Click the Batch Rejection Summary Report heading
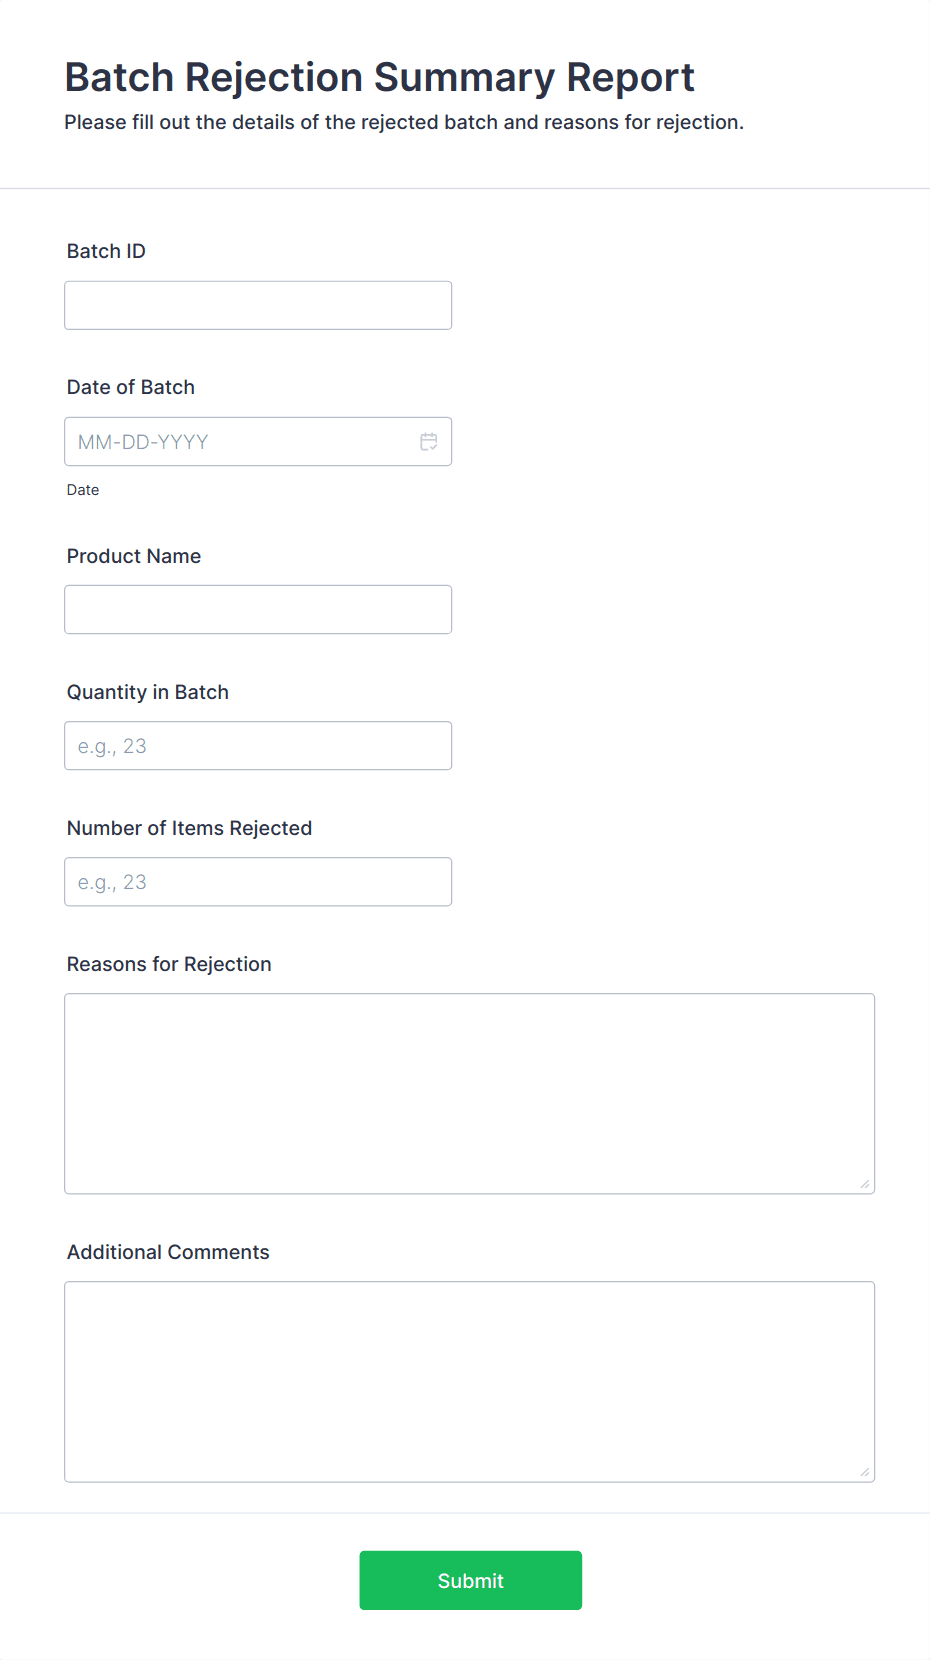 379,77
